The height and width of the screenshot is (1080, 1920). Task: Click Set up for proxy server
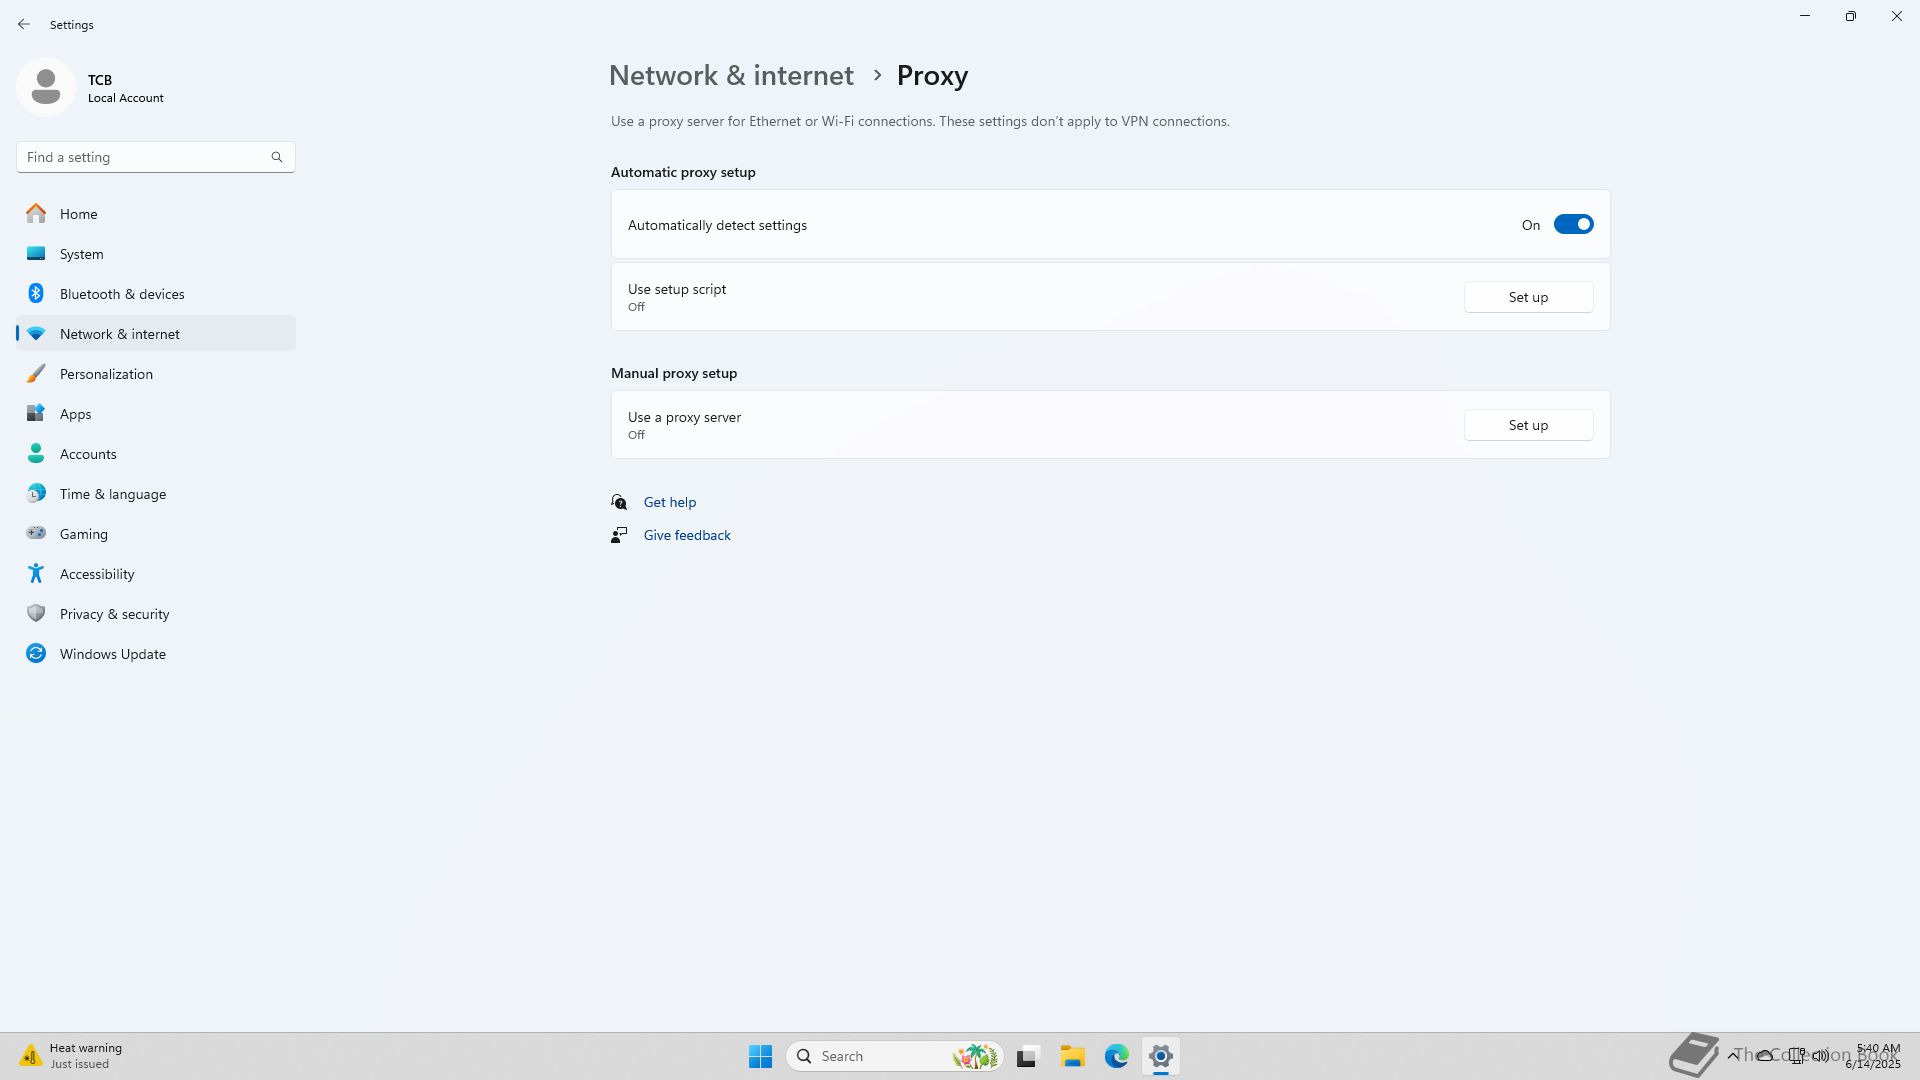(1528, 425)
